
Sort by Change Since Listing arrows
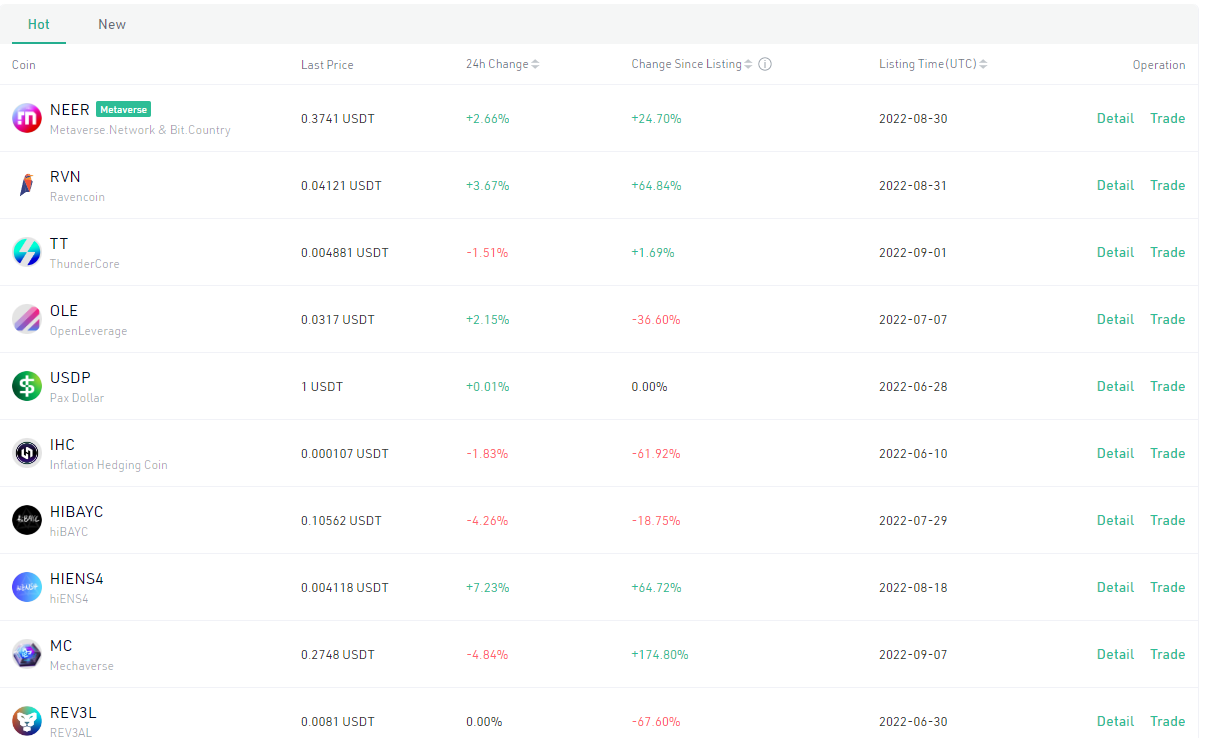[x=749, y=64]
